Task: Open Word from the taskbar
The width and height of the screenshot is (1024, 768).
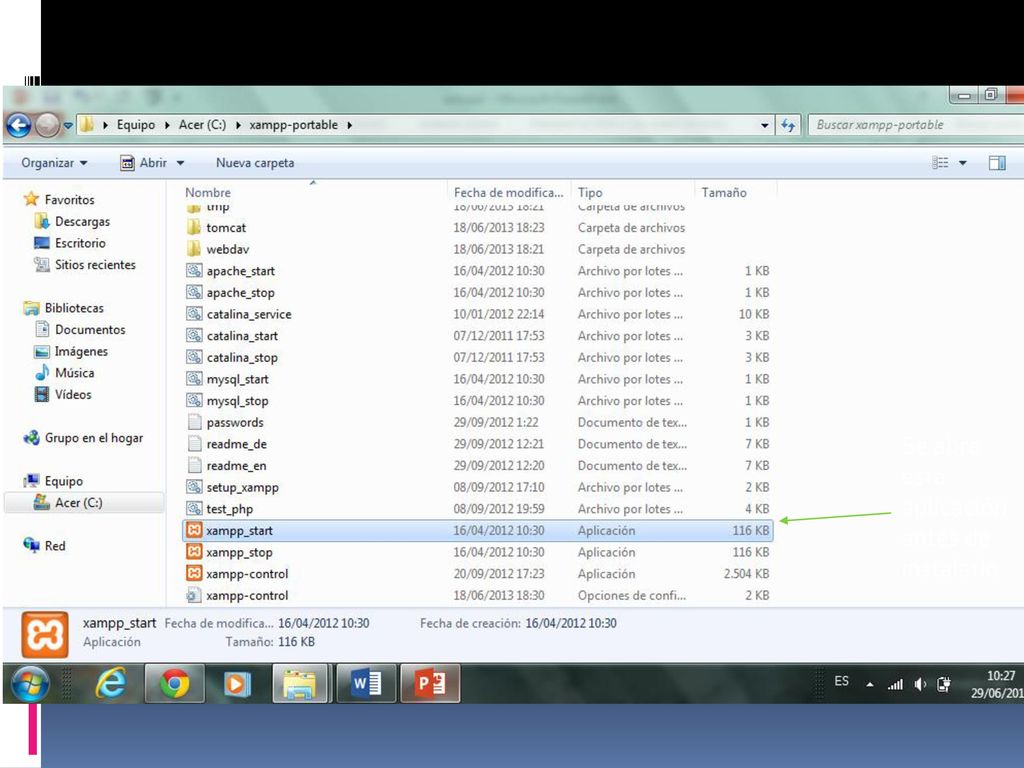Action: (366, 684)
